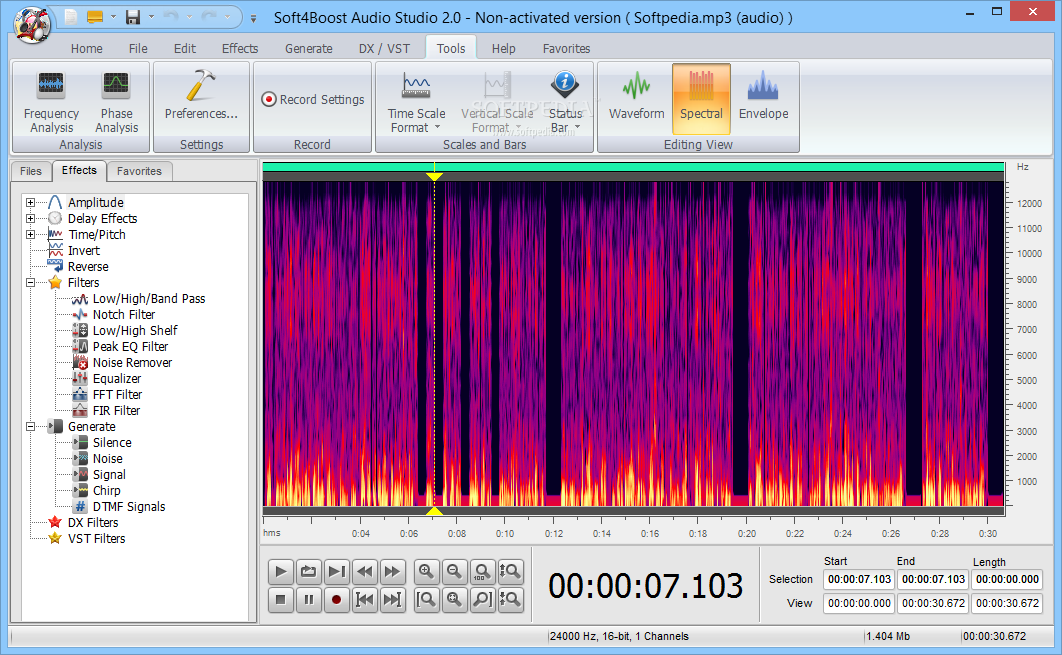
Task: Open quick access toolbar customize arrow
Action: click(x=253, y=19)
